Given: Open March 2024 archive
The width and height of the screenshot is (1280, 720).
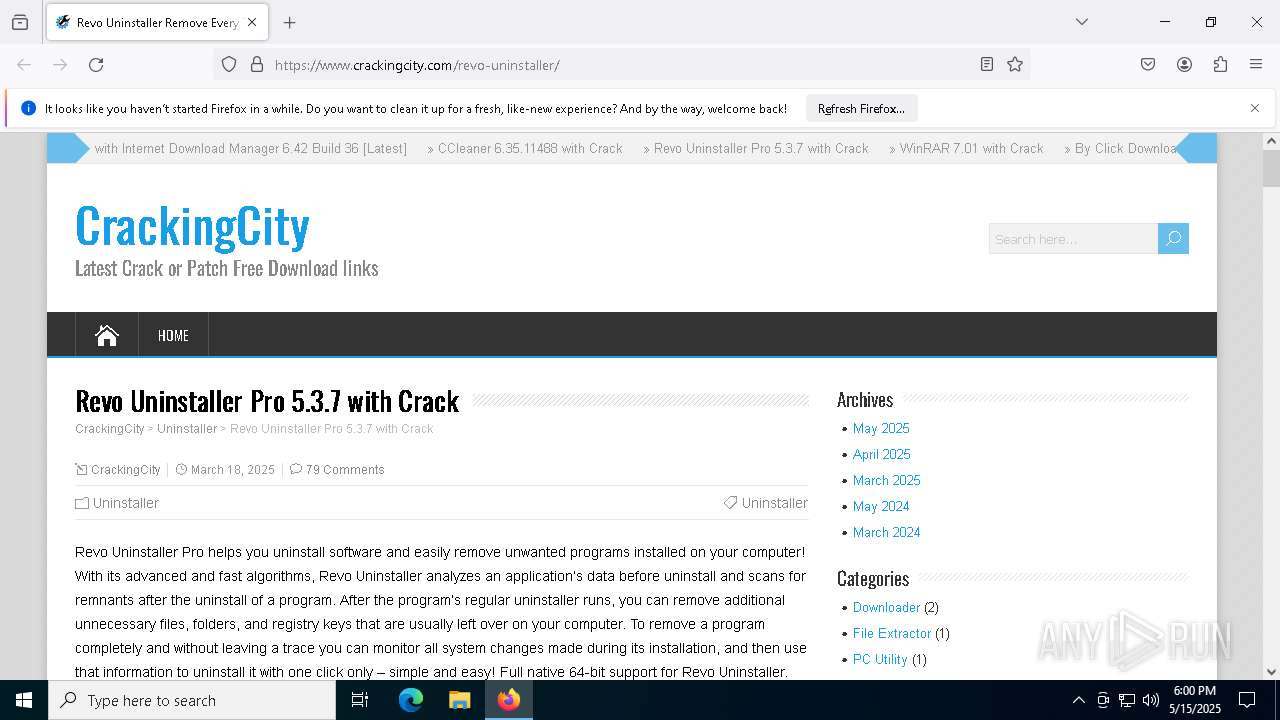Looking at the screenshot, I should [887, 532].
